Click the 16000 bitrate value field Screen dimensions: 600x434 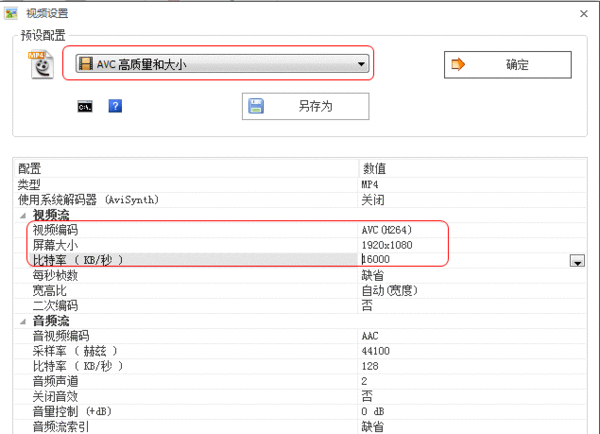coord(460,260)
